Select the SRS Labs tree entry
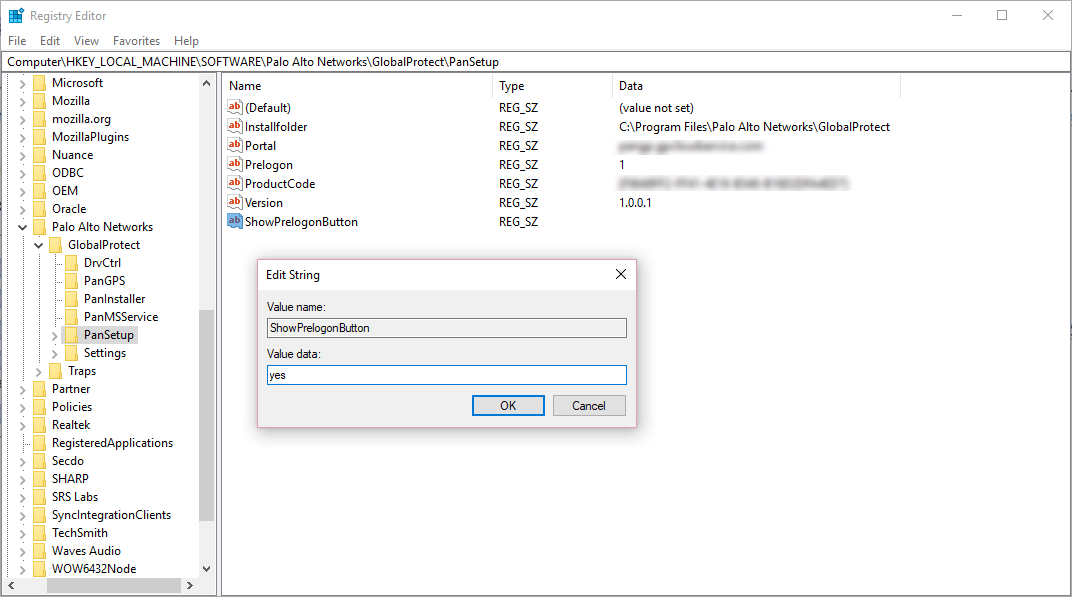 pyautogui.click(x=75, y=496)
